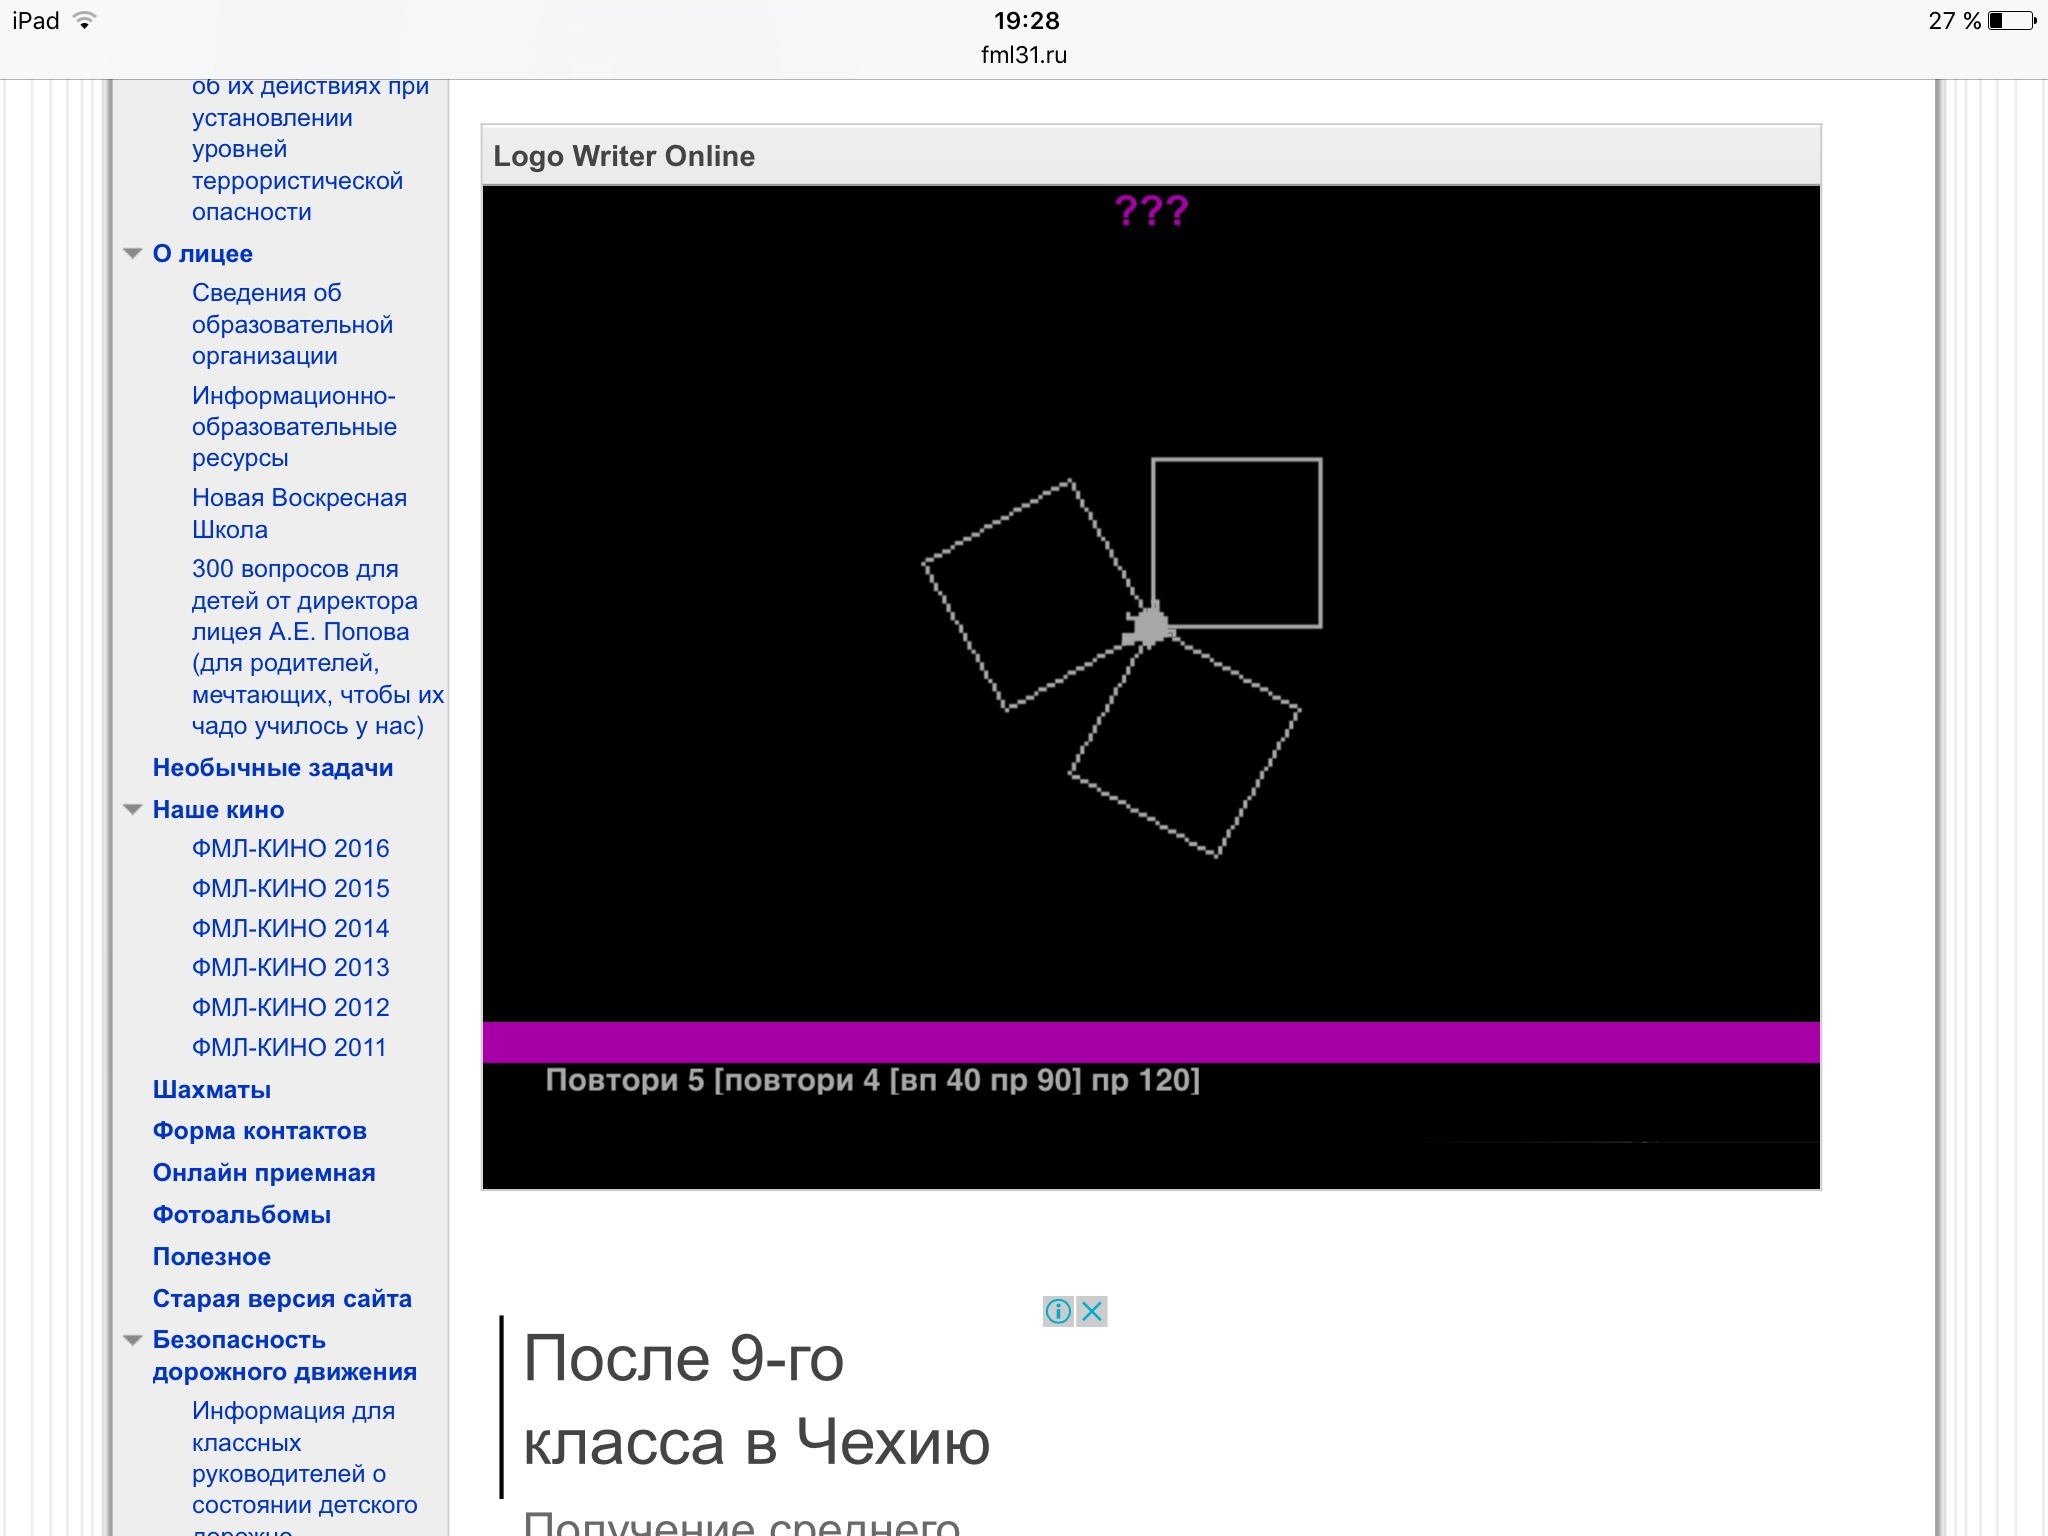Open the 'Шахматы' menu item
This screenshot has width=2048, height=1536.
click(211, 1090)
